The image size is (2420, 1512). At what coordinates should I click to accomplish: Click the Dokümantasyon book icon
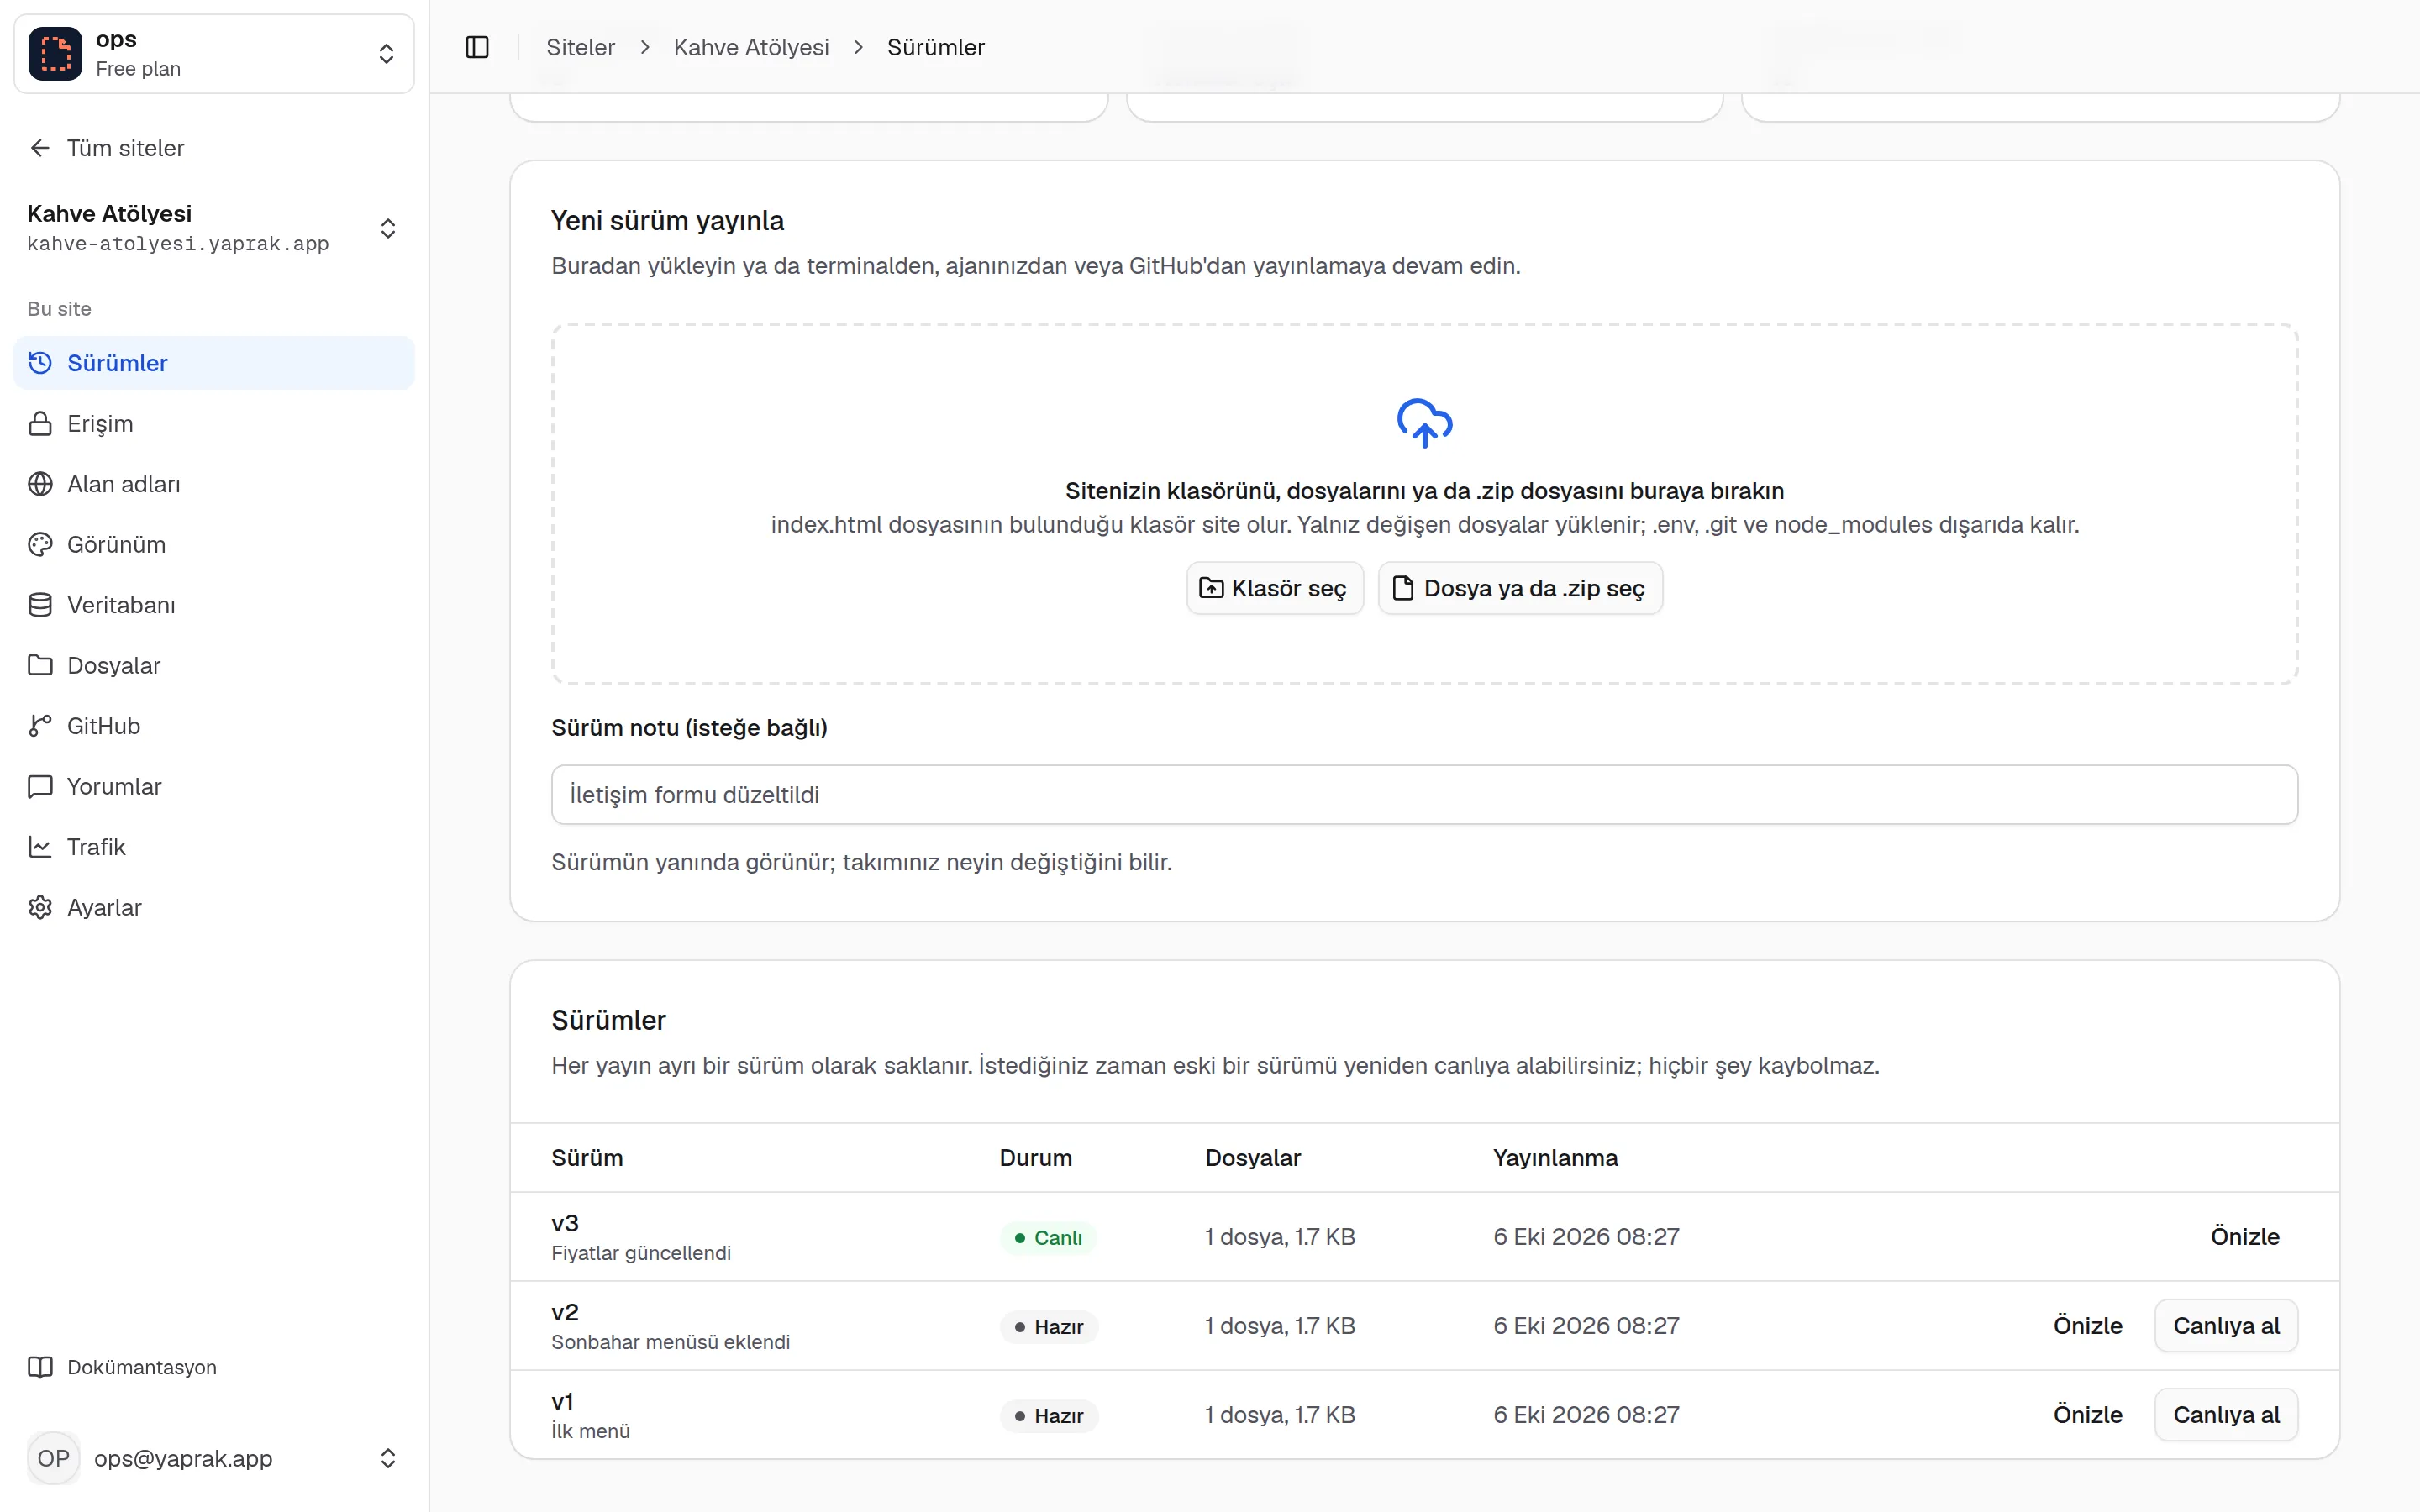click(40, 1367)
